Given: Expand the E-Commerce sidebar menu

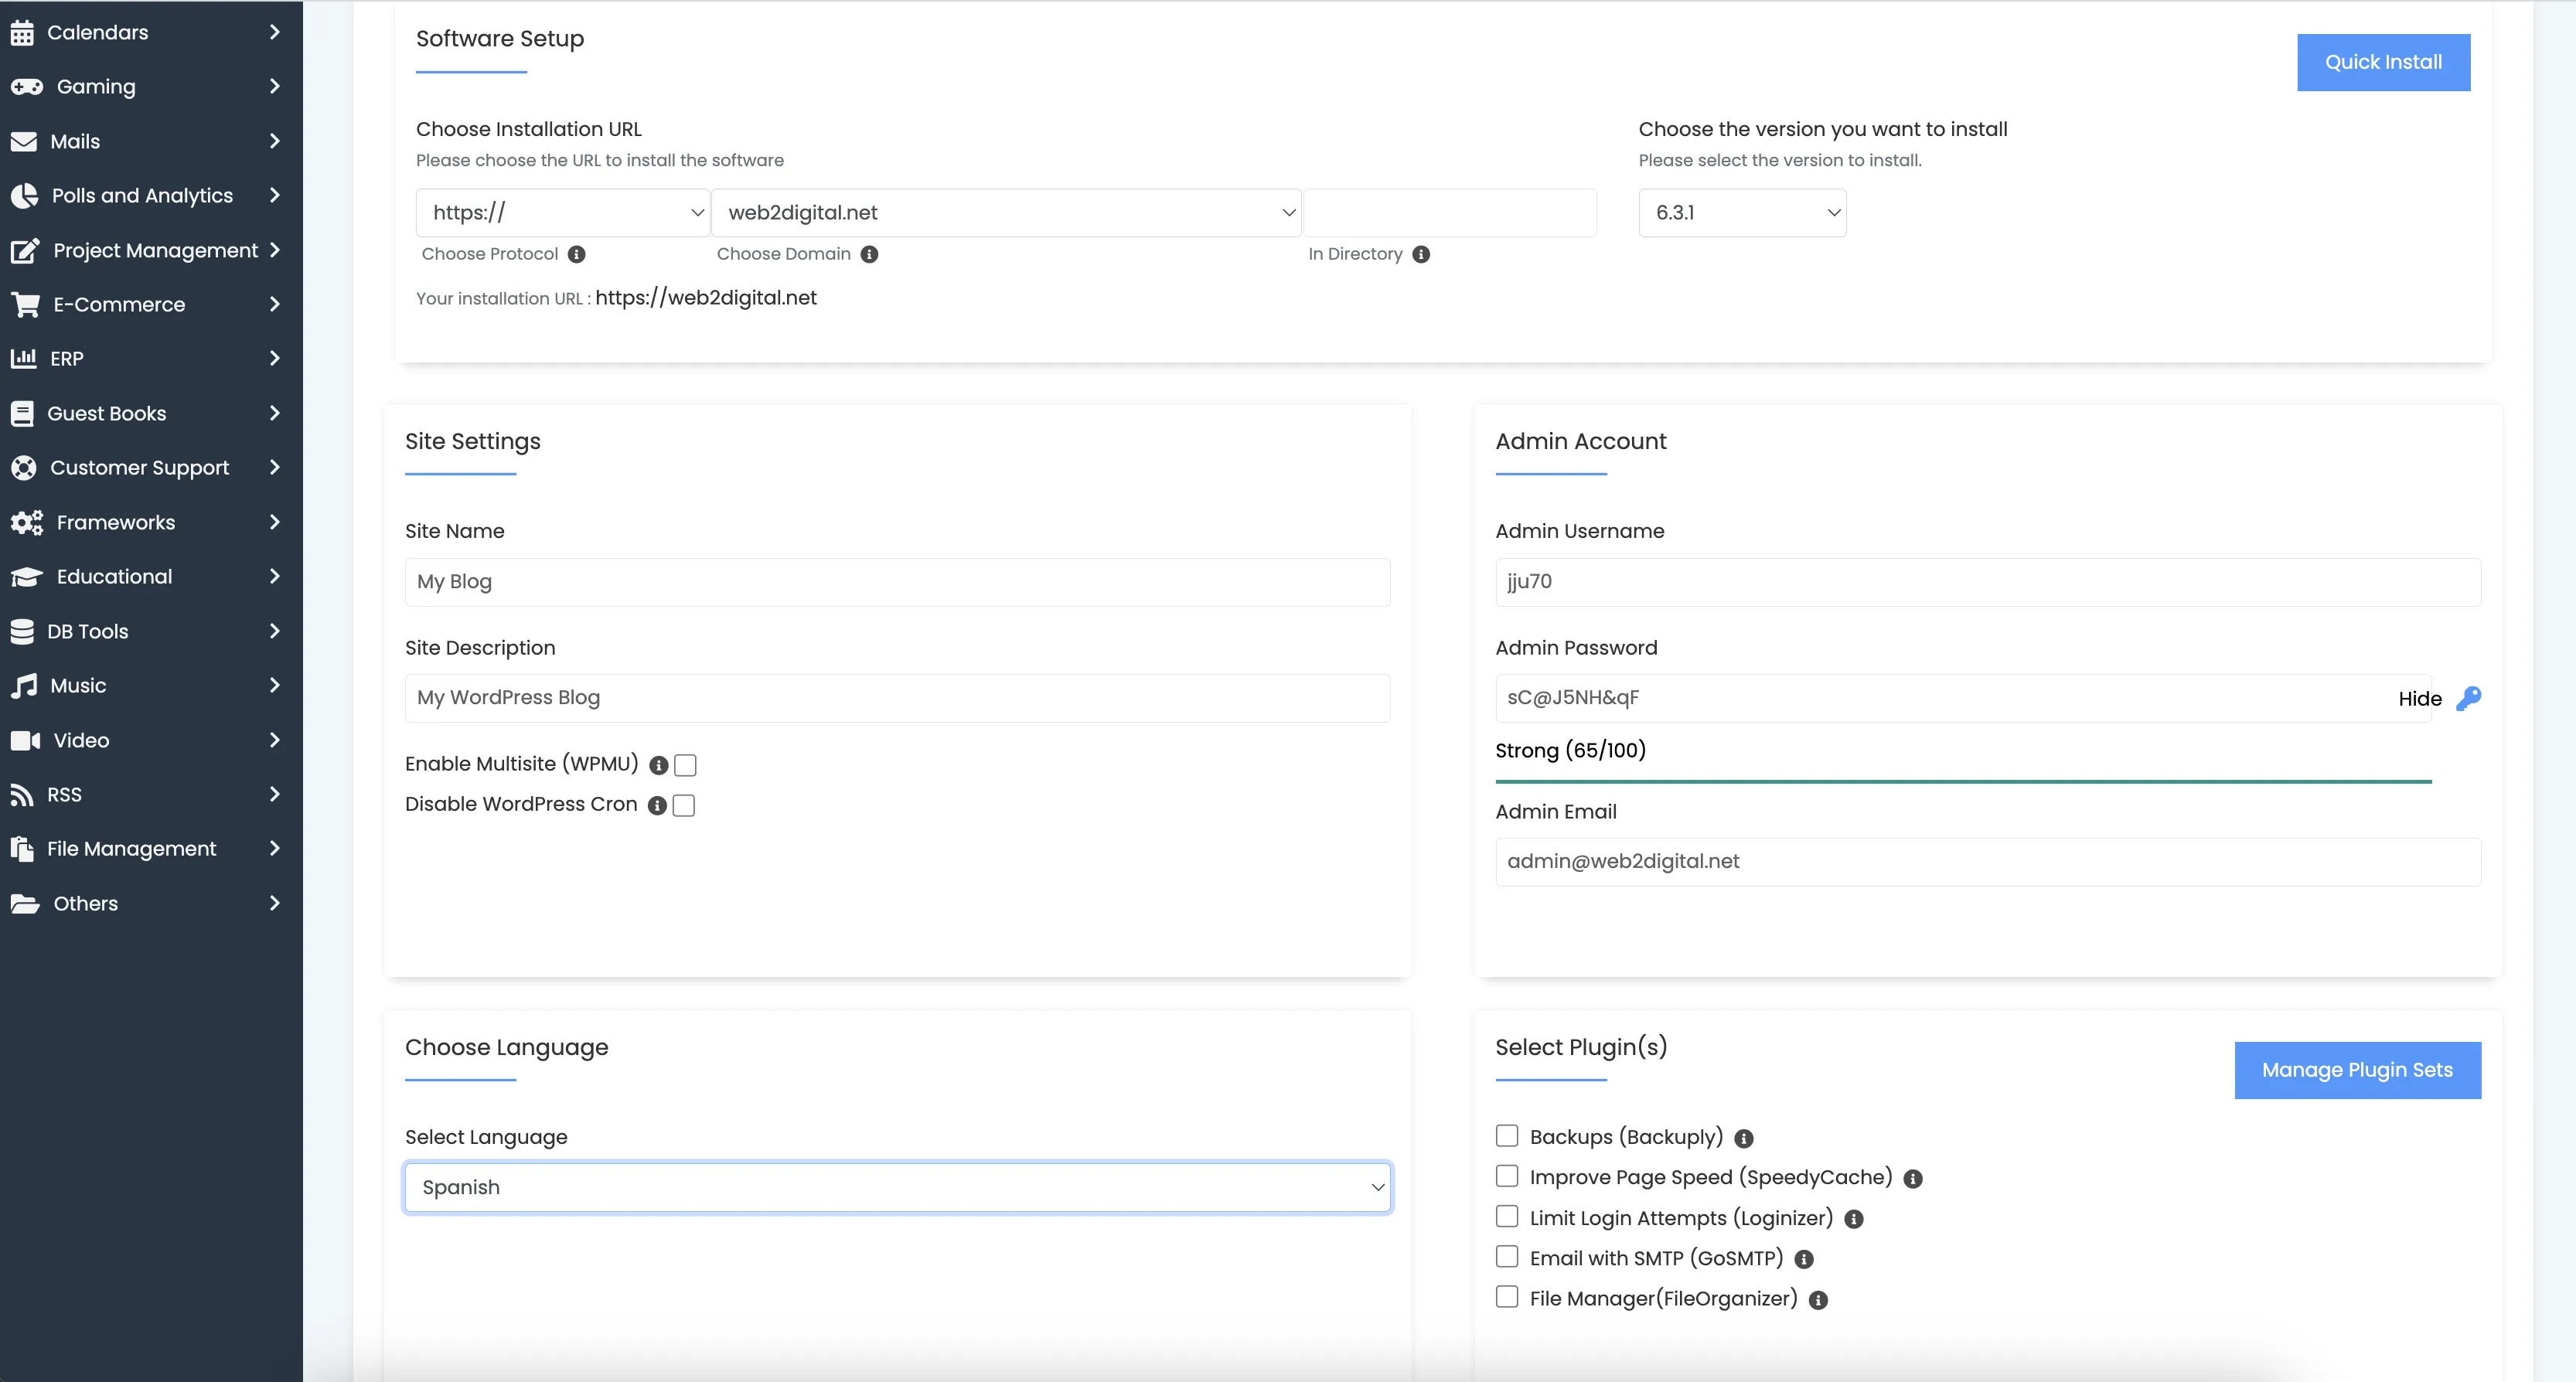Looking at the screenshot, I should pos(150,303).
